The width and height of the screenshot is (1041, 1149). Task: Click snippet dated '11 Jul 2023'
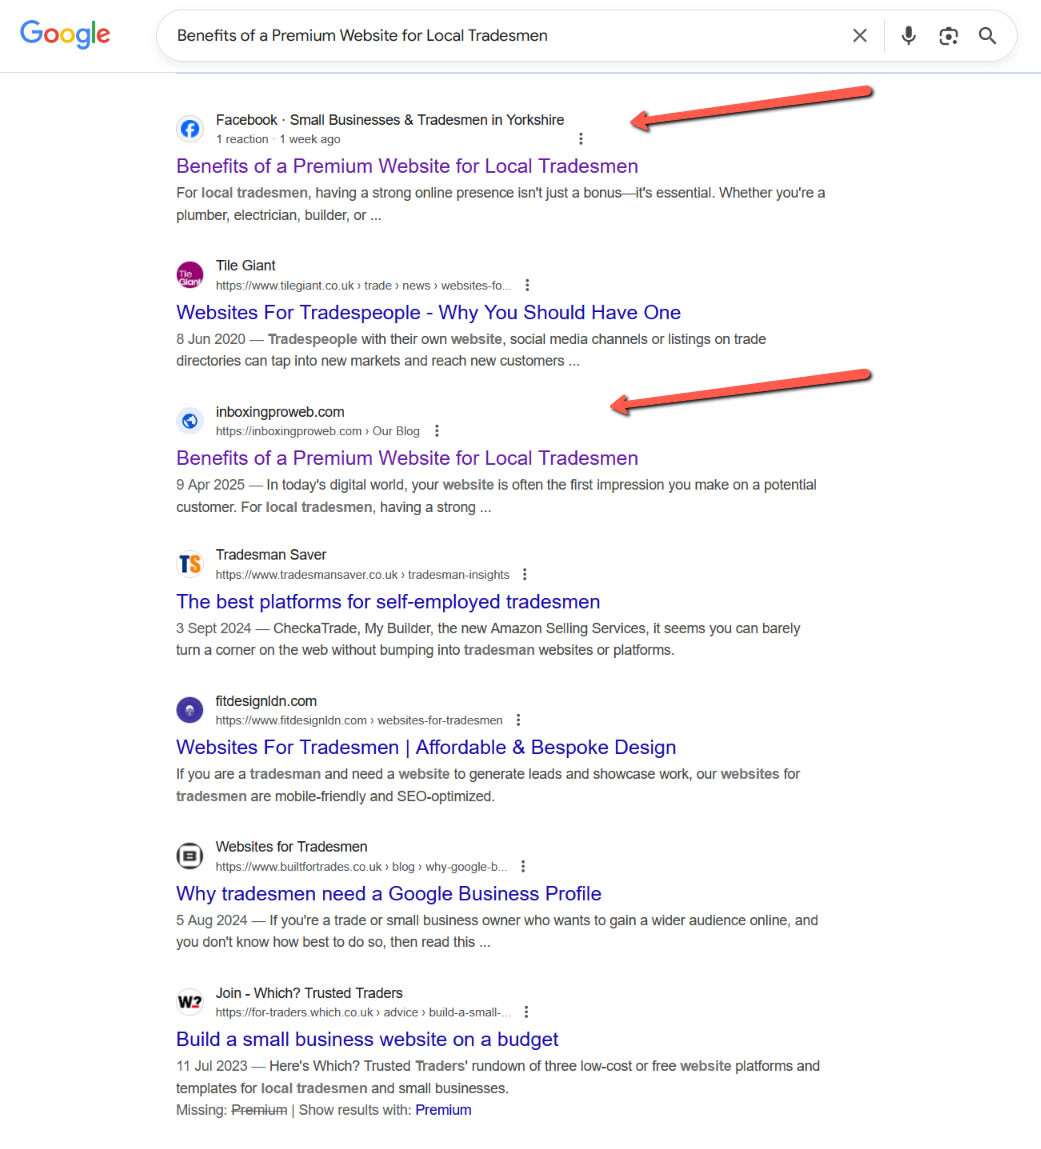tap(497, 1076)
